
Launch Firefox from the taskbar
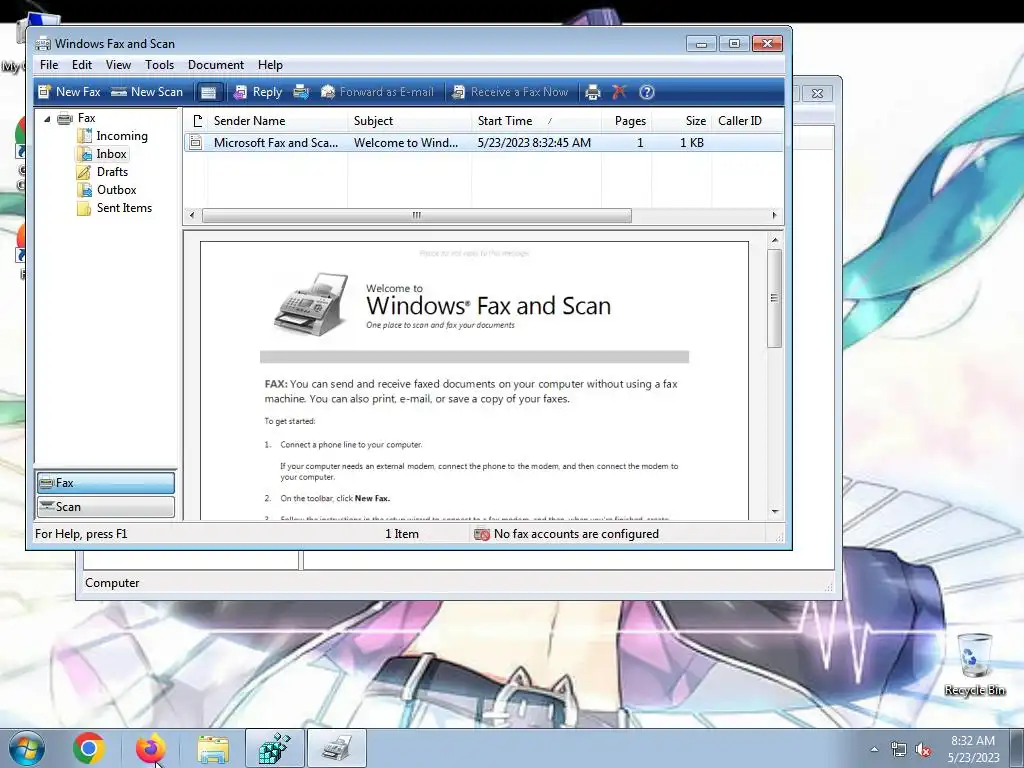pos(150,748)
